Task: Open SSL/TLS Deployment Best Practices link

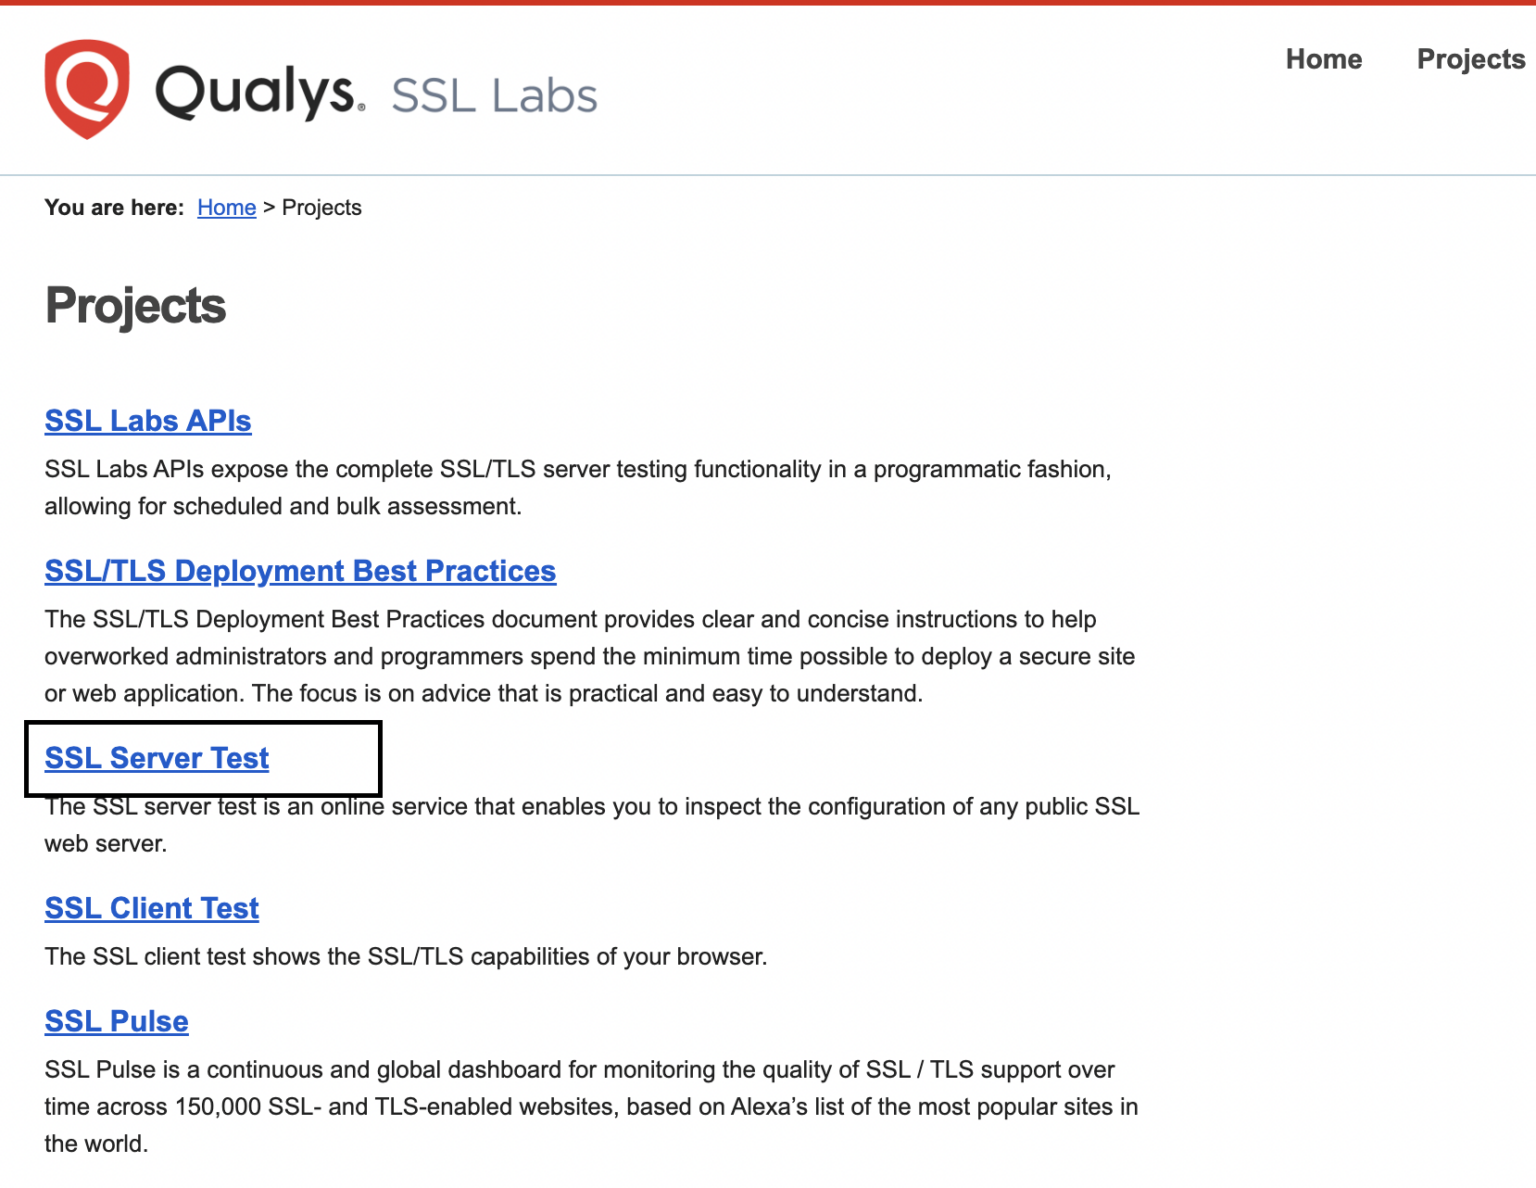Action: [300, 571]
